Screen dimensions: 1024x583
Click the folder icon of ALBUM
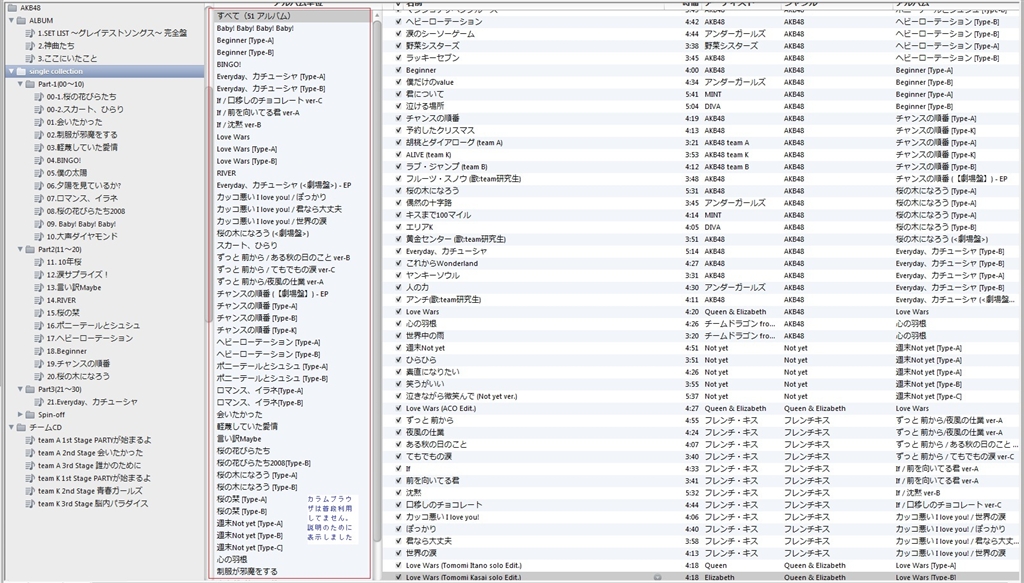coord(21,20)
